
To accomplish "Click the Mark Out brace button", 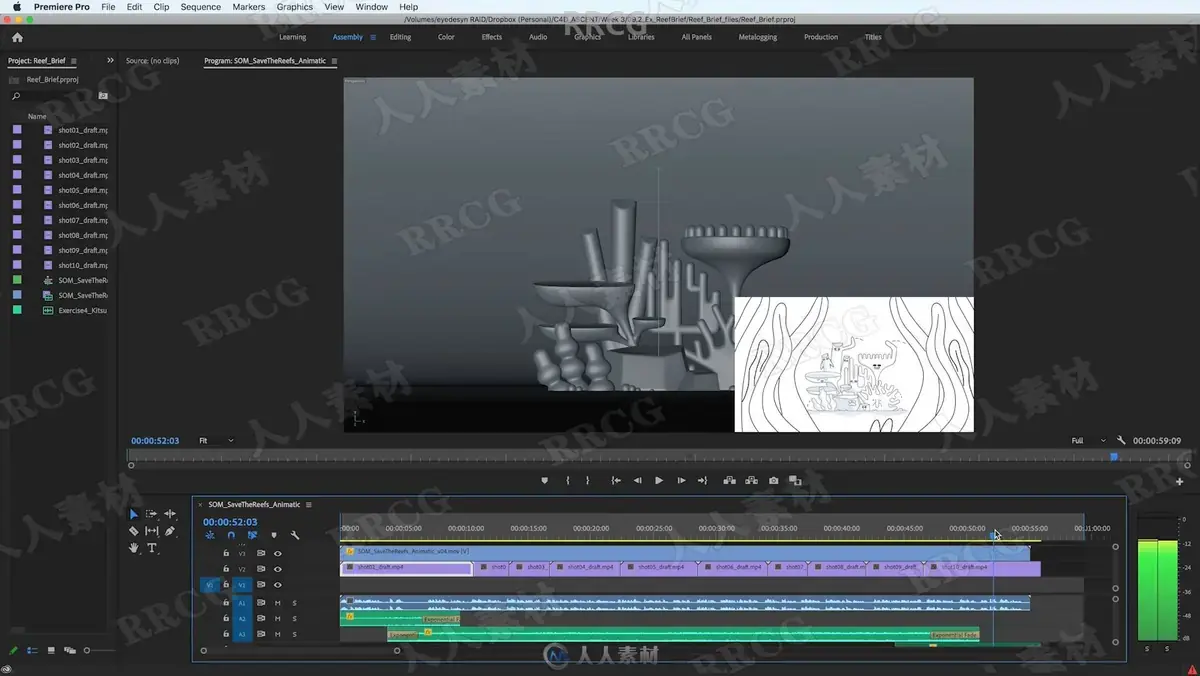I will click(x=587, y=480).
